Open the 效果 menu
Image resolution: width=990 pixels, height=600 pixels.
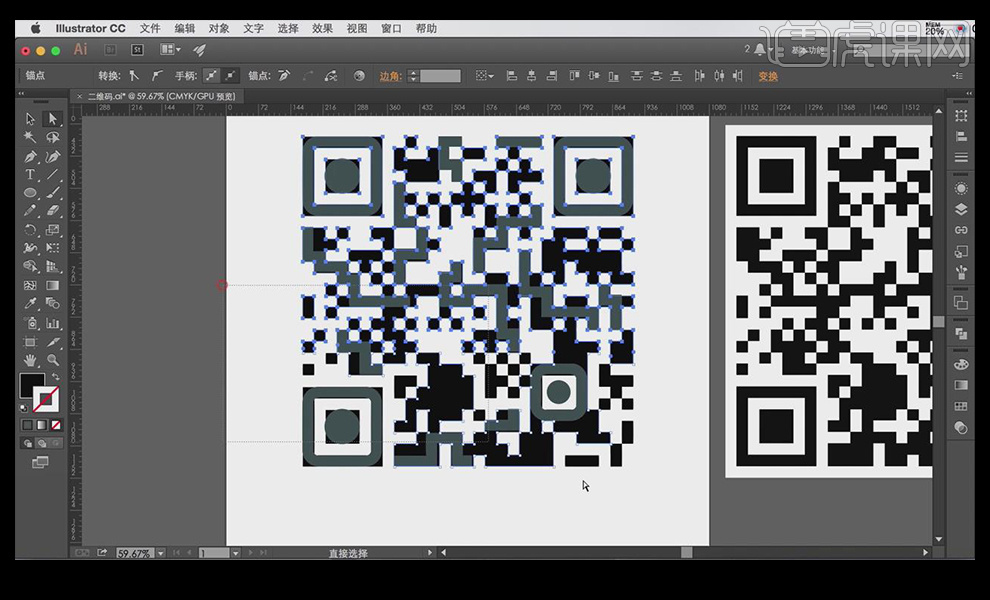coord(322,29)
